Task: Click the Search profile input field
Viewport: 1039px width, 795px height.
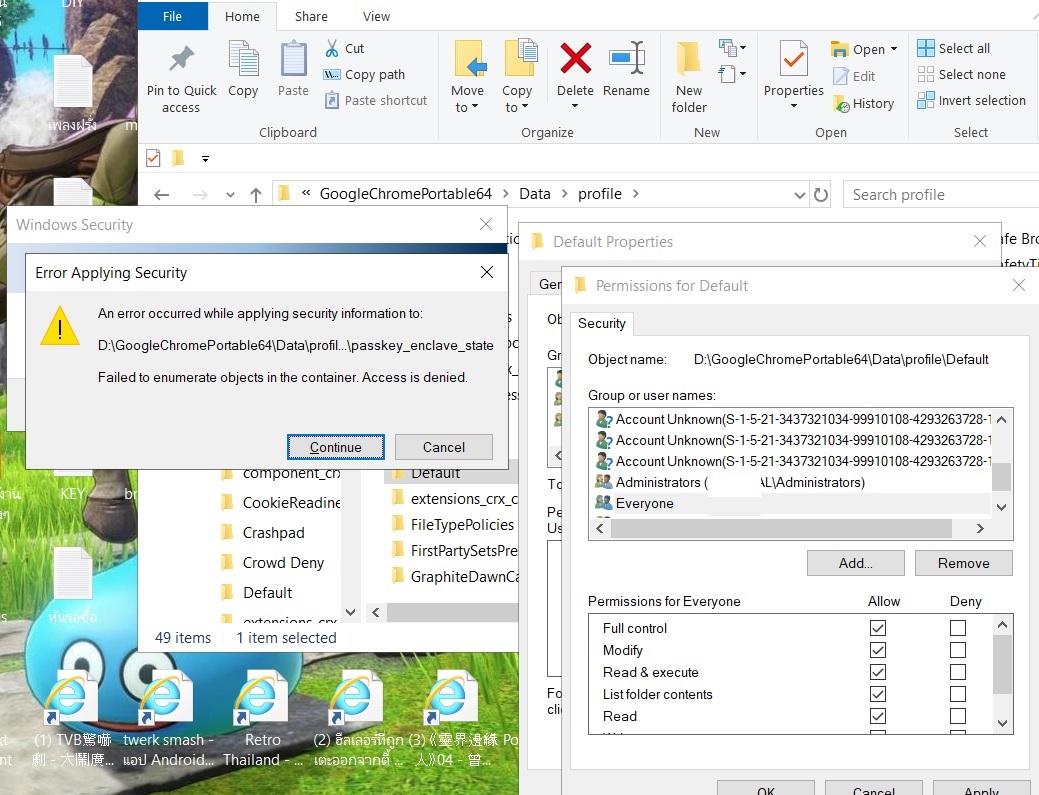Action: (941, 195)
